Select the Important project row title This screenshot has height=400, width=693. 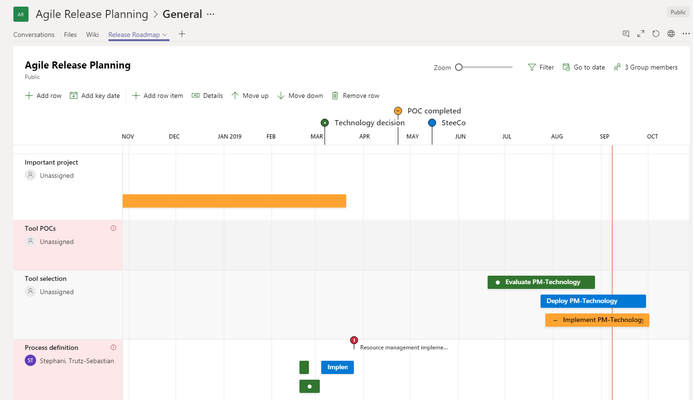click(x=51, y=162)
